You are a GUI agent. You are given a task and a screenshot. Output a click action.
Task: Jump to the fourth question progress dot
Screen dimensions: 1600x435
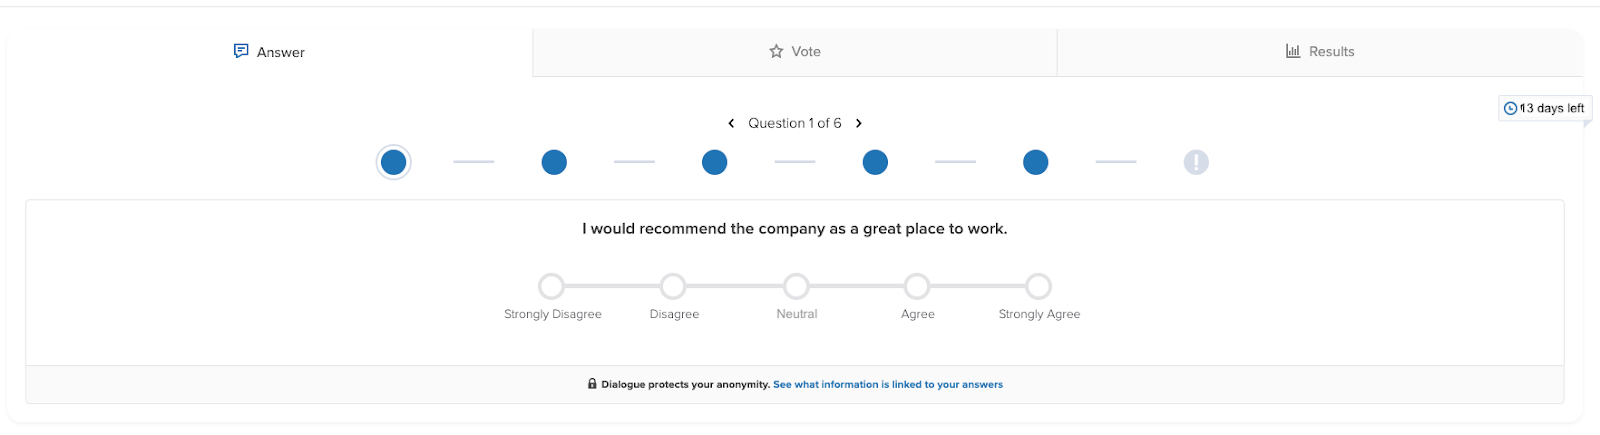pos(875,162)
